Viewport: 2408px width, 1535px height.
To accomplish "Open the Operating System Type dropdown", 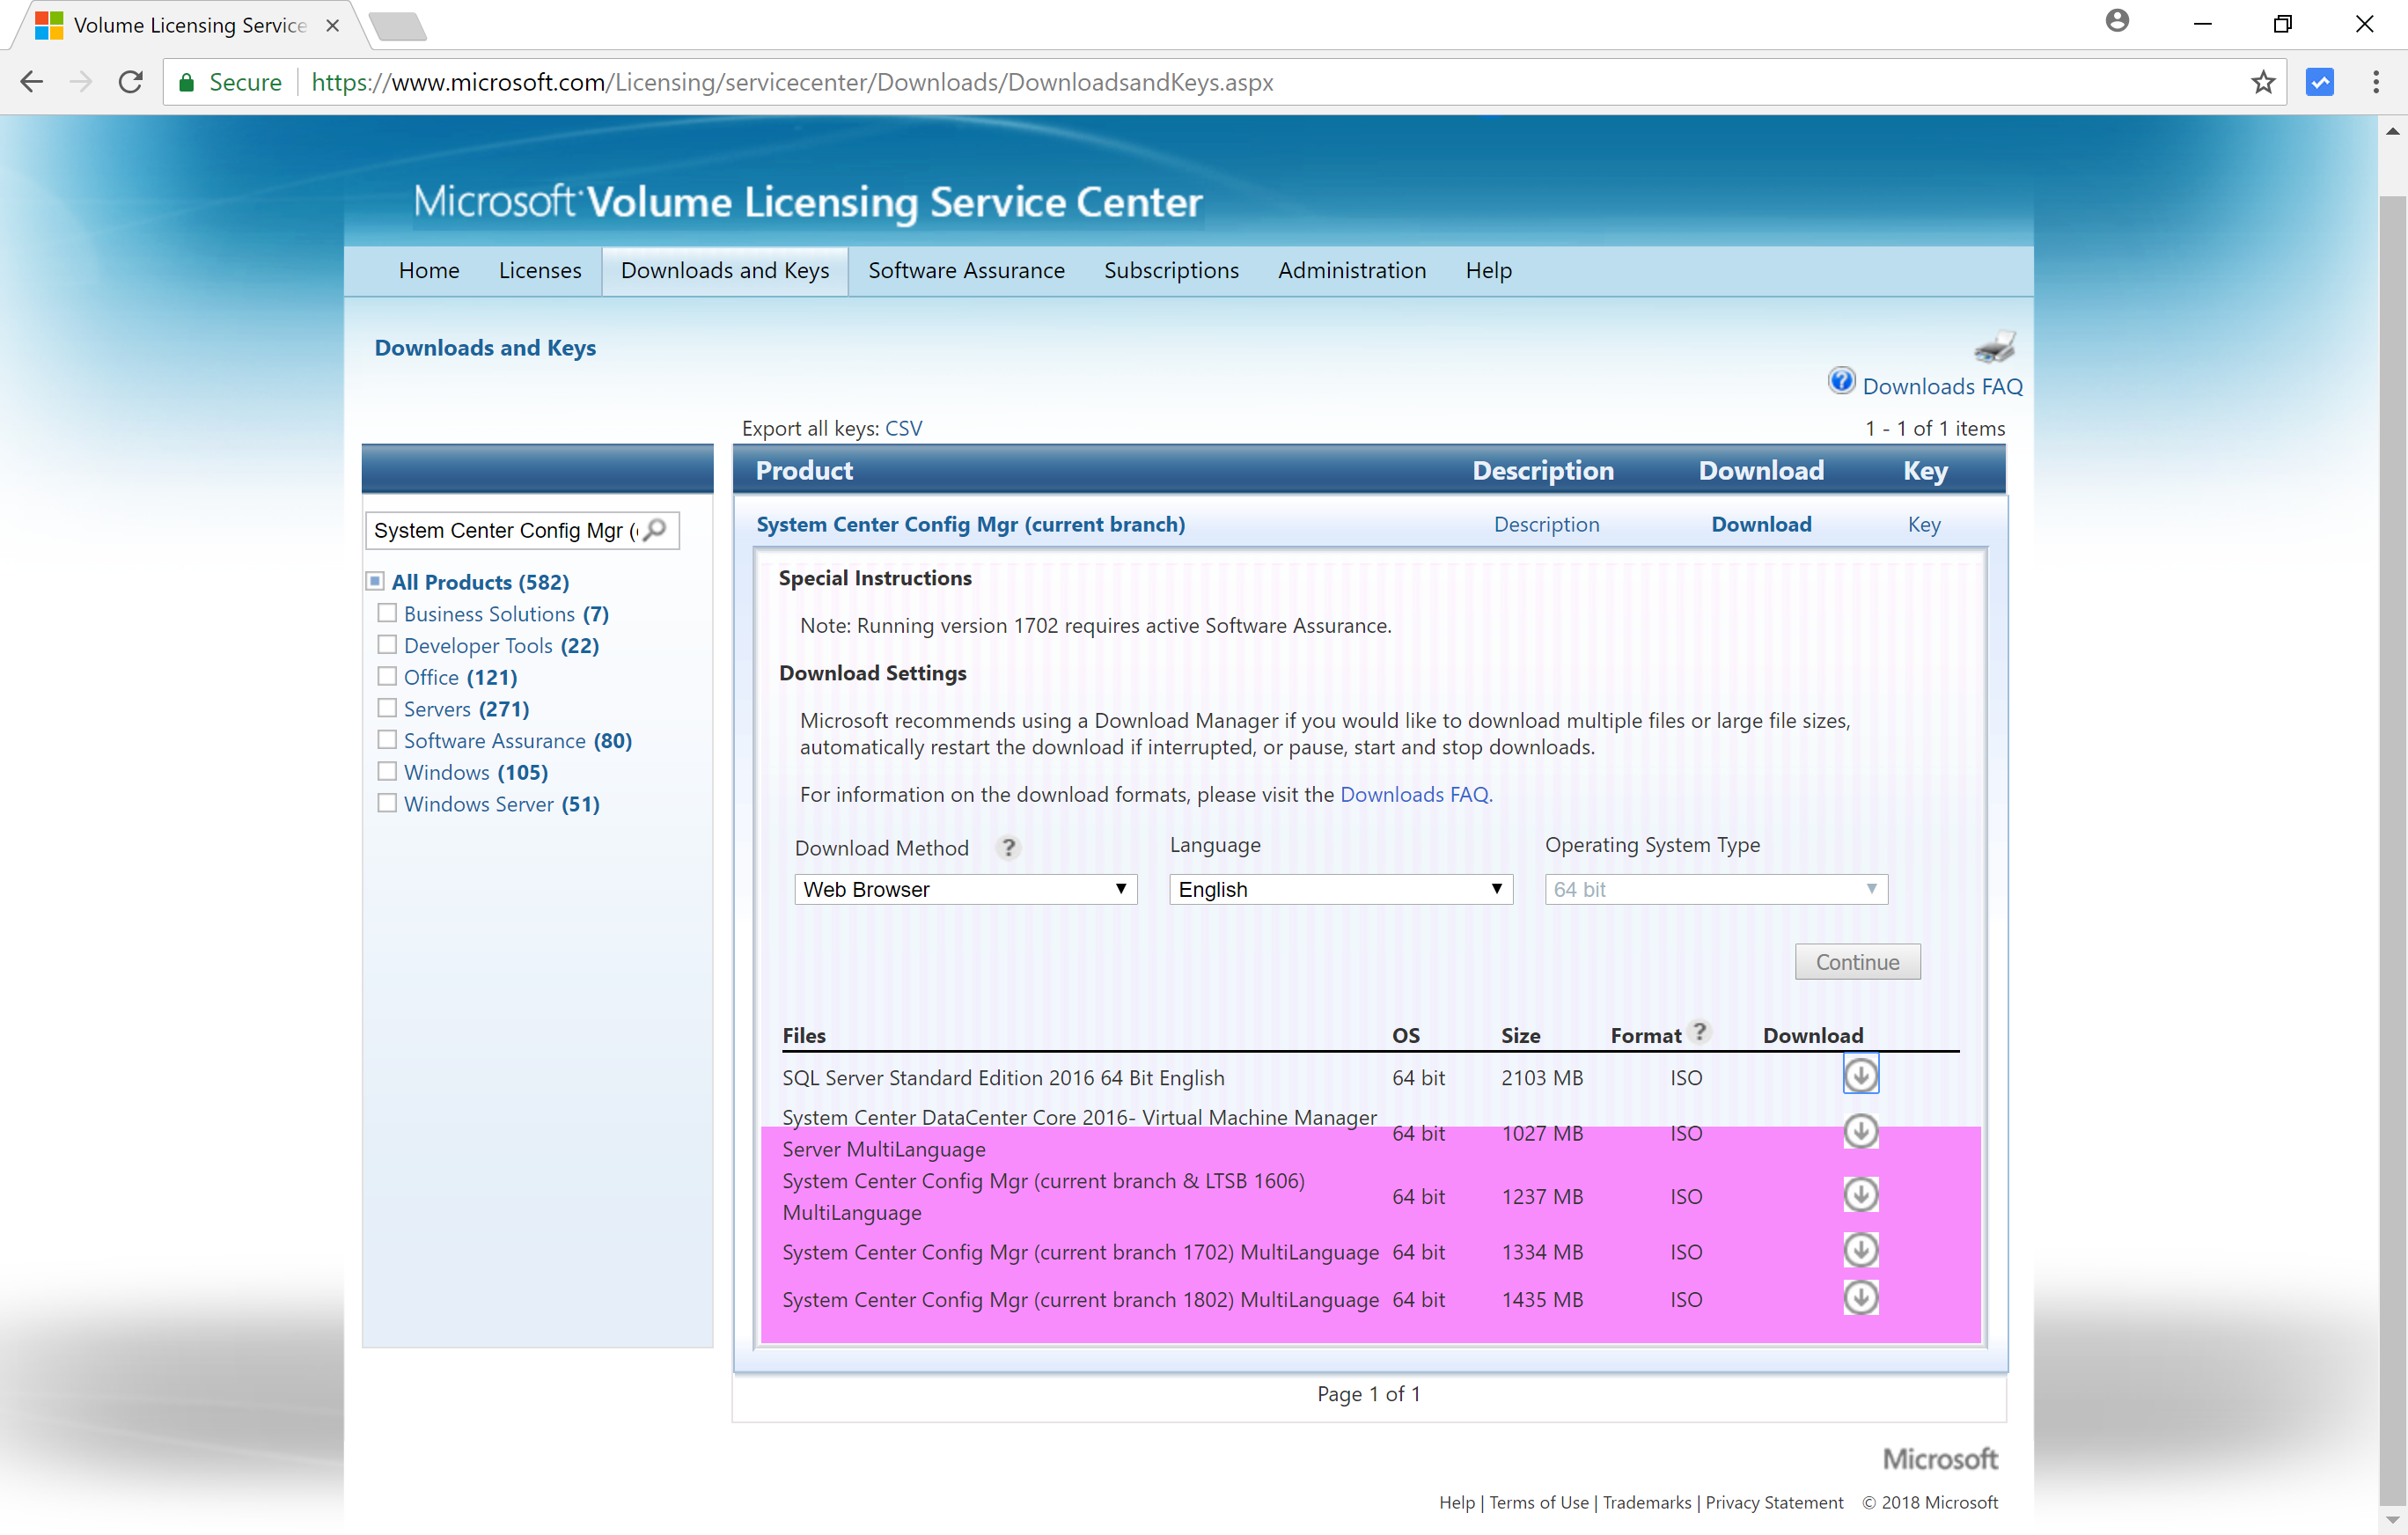I will coord(1716,889).
